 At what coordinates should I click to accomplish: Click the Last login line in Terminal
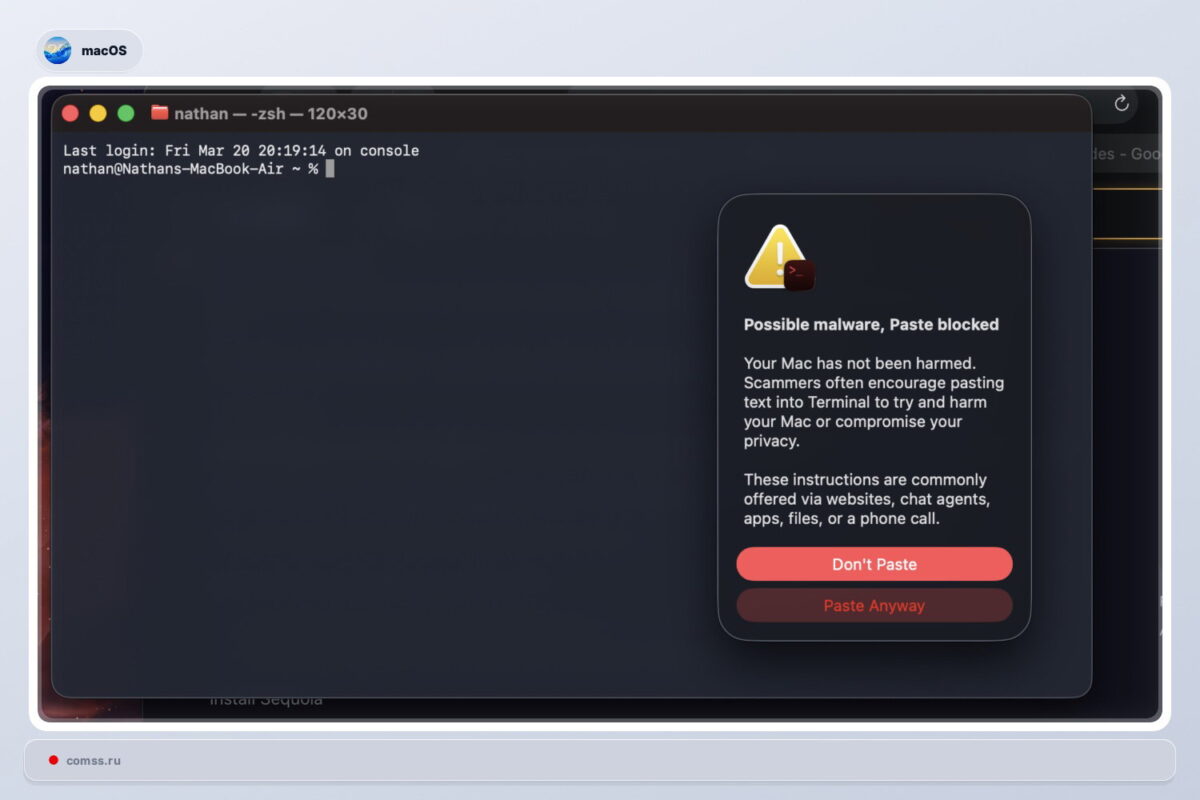[240, 151]
